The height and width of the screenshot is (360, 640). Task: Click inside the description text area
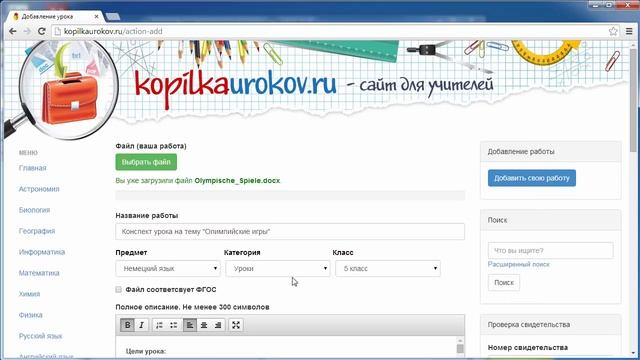[286, 348]
